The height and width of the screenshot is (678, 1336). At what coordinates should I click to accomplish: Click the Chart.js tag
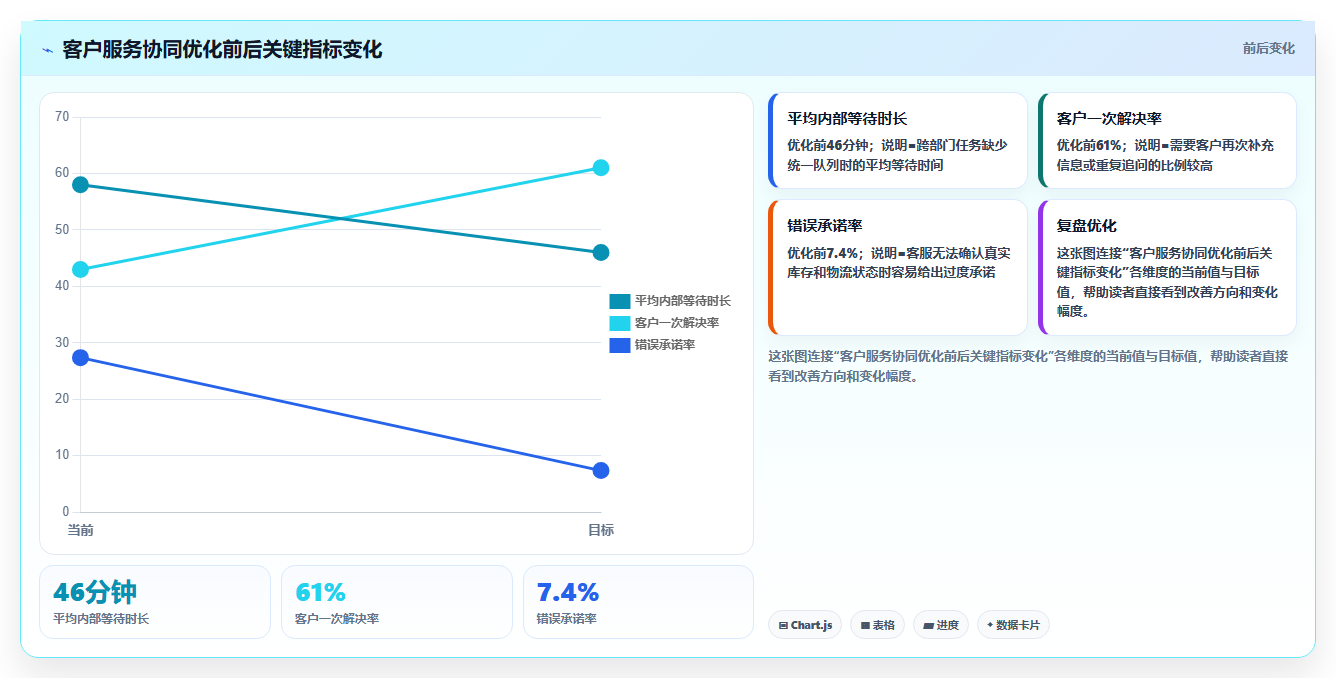805,625
